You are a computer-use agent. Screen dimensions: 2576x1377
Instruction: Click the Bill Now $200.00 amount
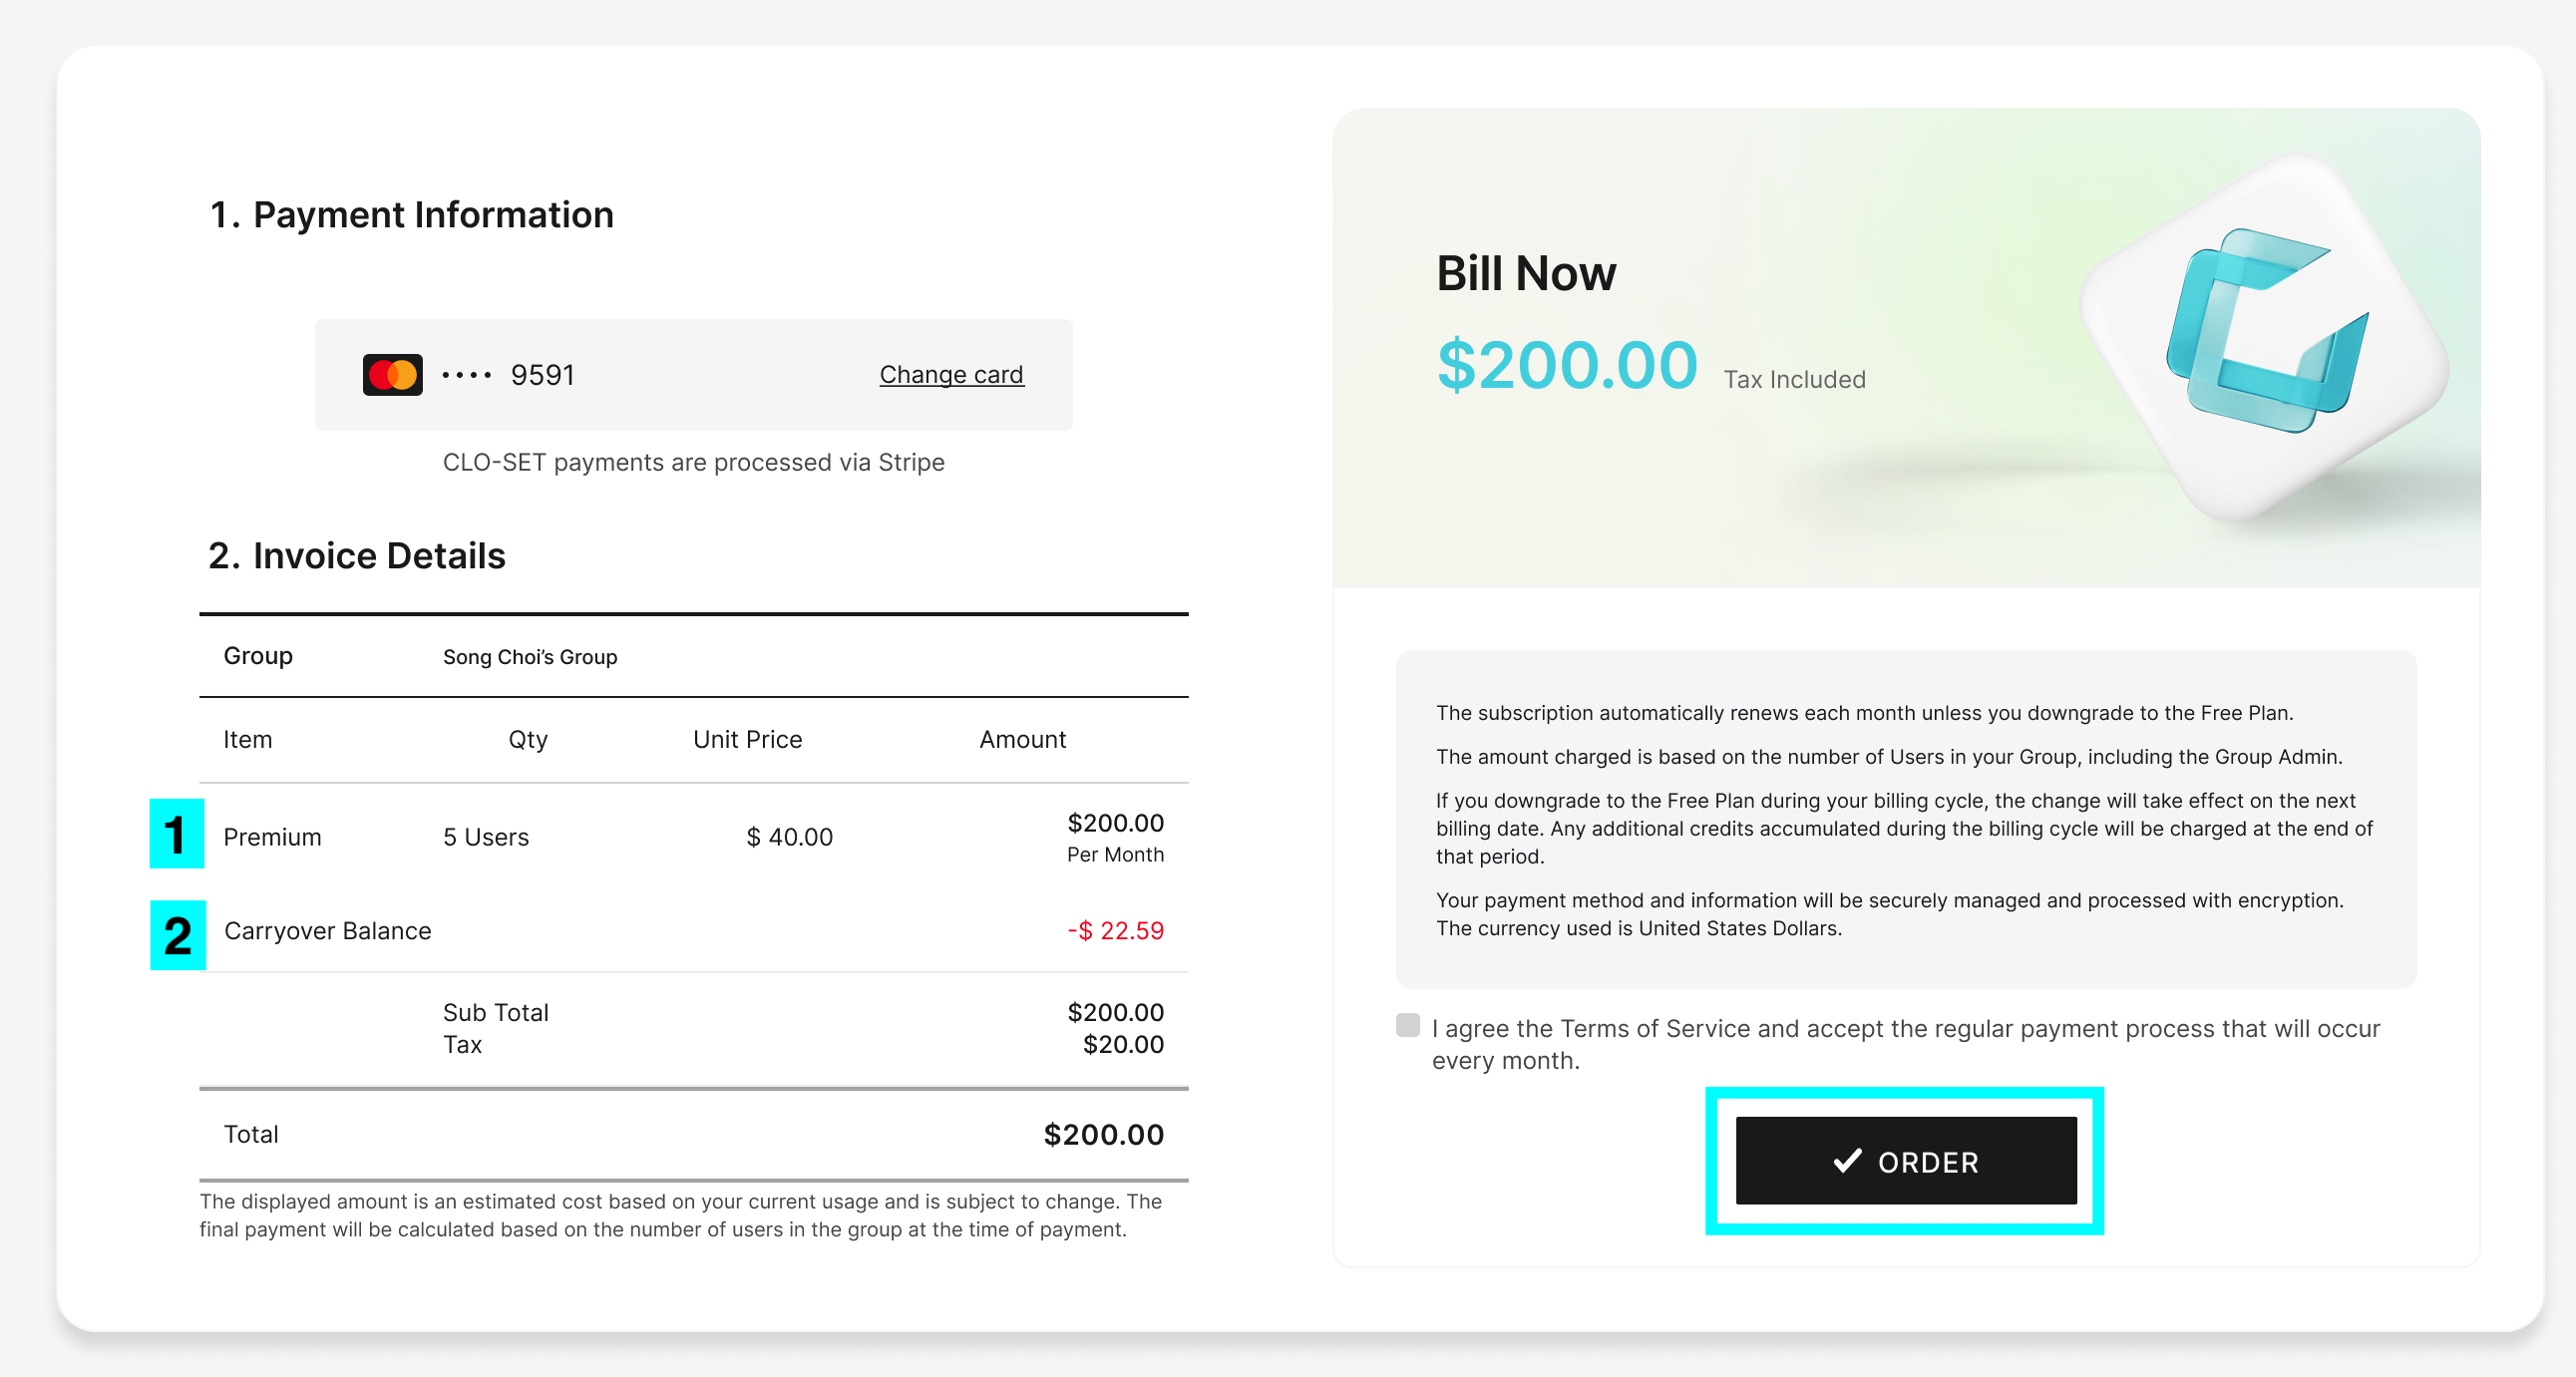click(x=1567, y=365)
